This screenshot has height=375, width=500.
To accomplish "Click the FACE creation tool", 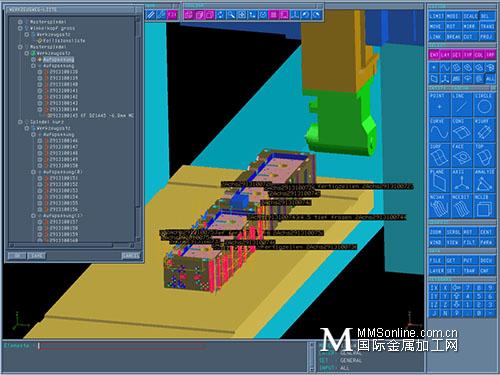I will click(462, 156).
